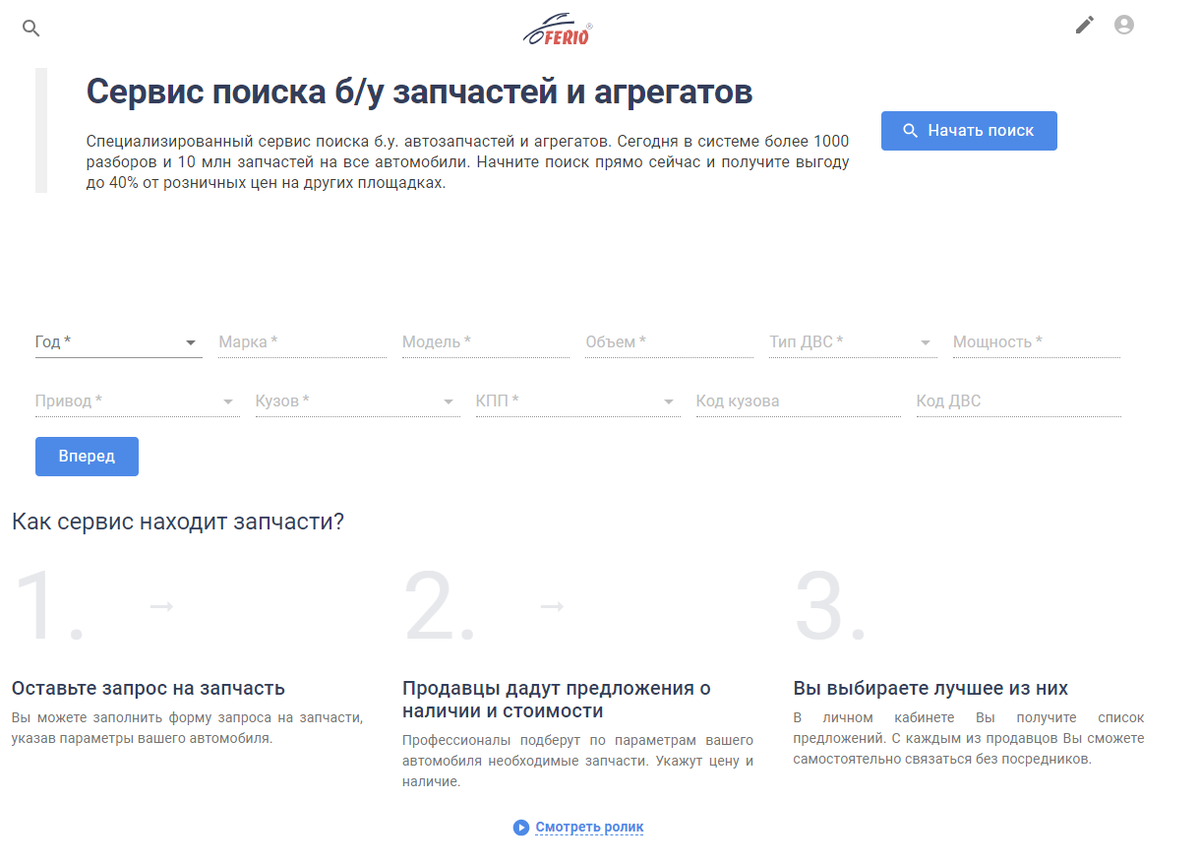Select the Модель text field
The image size is (1200, 862).
click(x=483, y=342)
